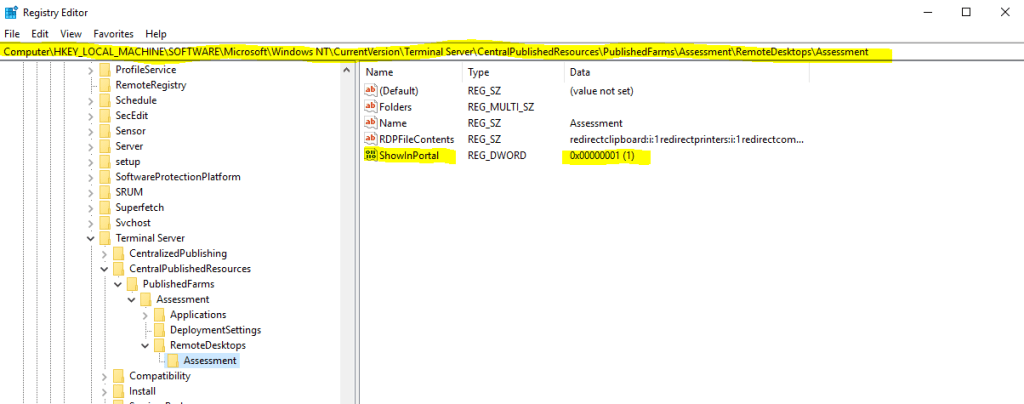Screen dimensions: 1024x404
Task: Expand the setup key
Action: [91, 162]
